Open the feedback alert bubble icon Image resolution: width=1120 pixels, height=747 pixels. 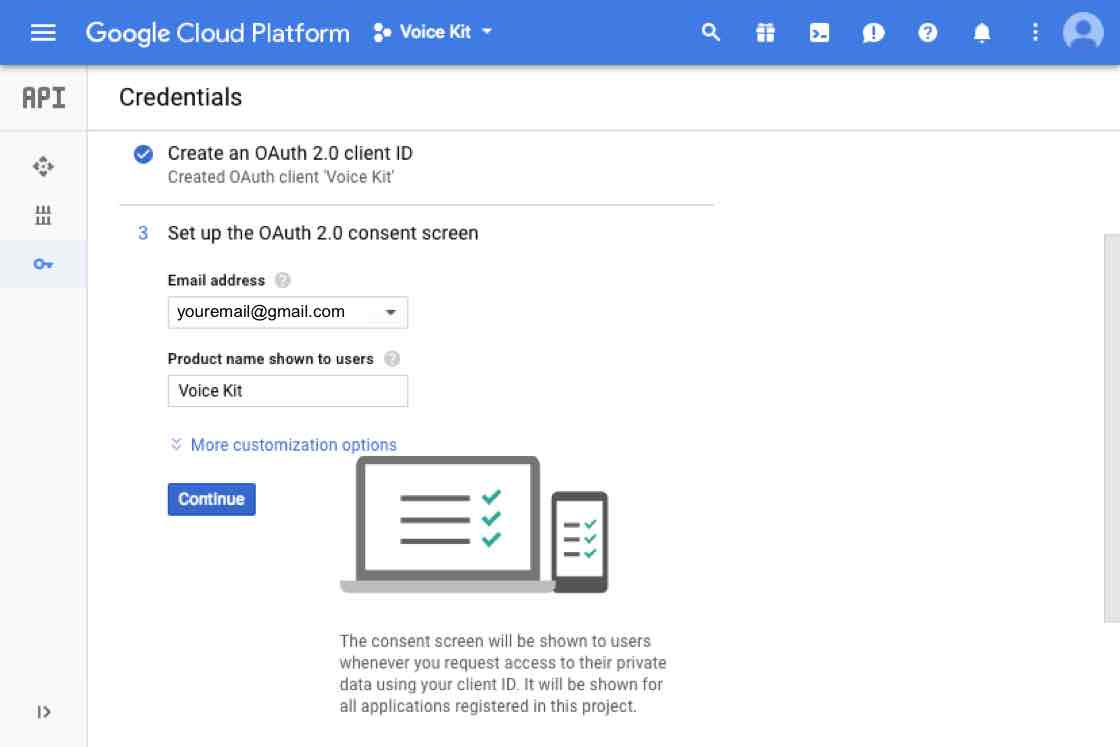(873, 33)
